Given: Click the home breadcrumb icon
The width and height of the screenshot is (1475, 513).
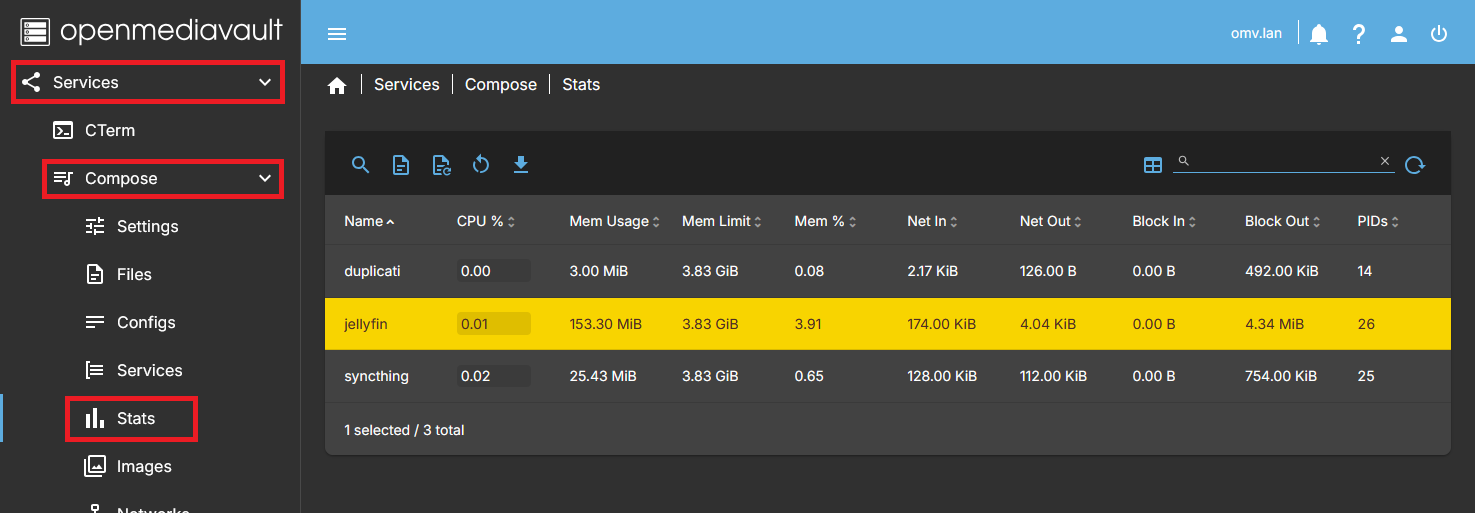Looking at the screenshot, I should (x=337, y=86).
